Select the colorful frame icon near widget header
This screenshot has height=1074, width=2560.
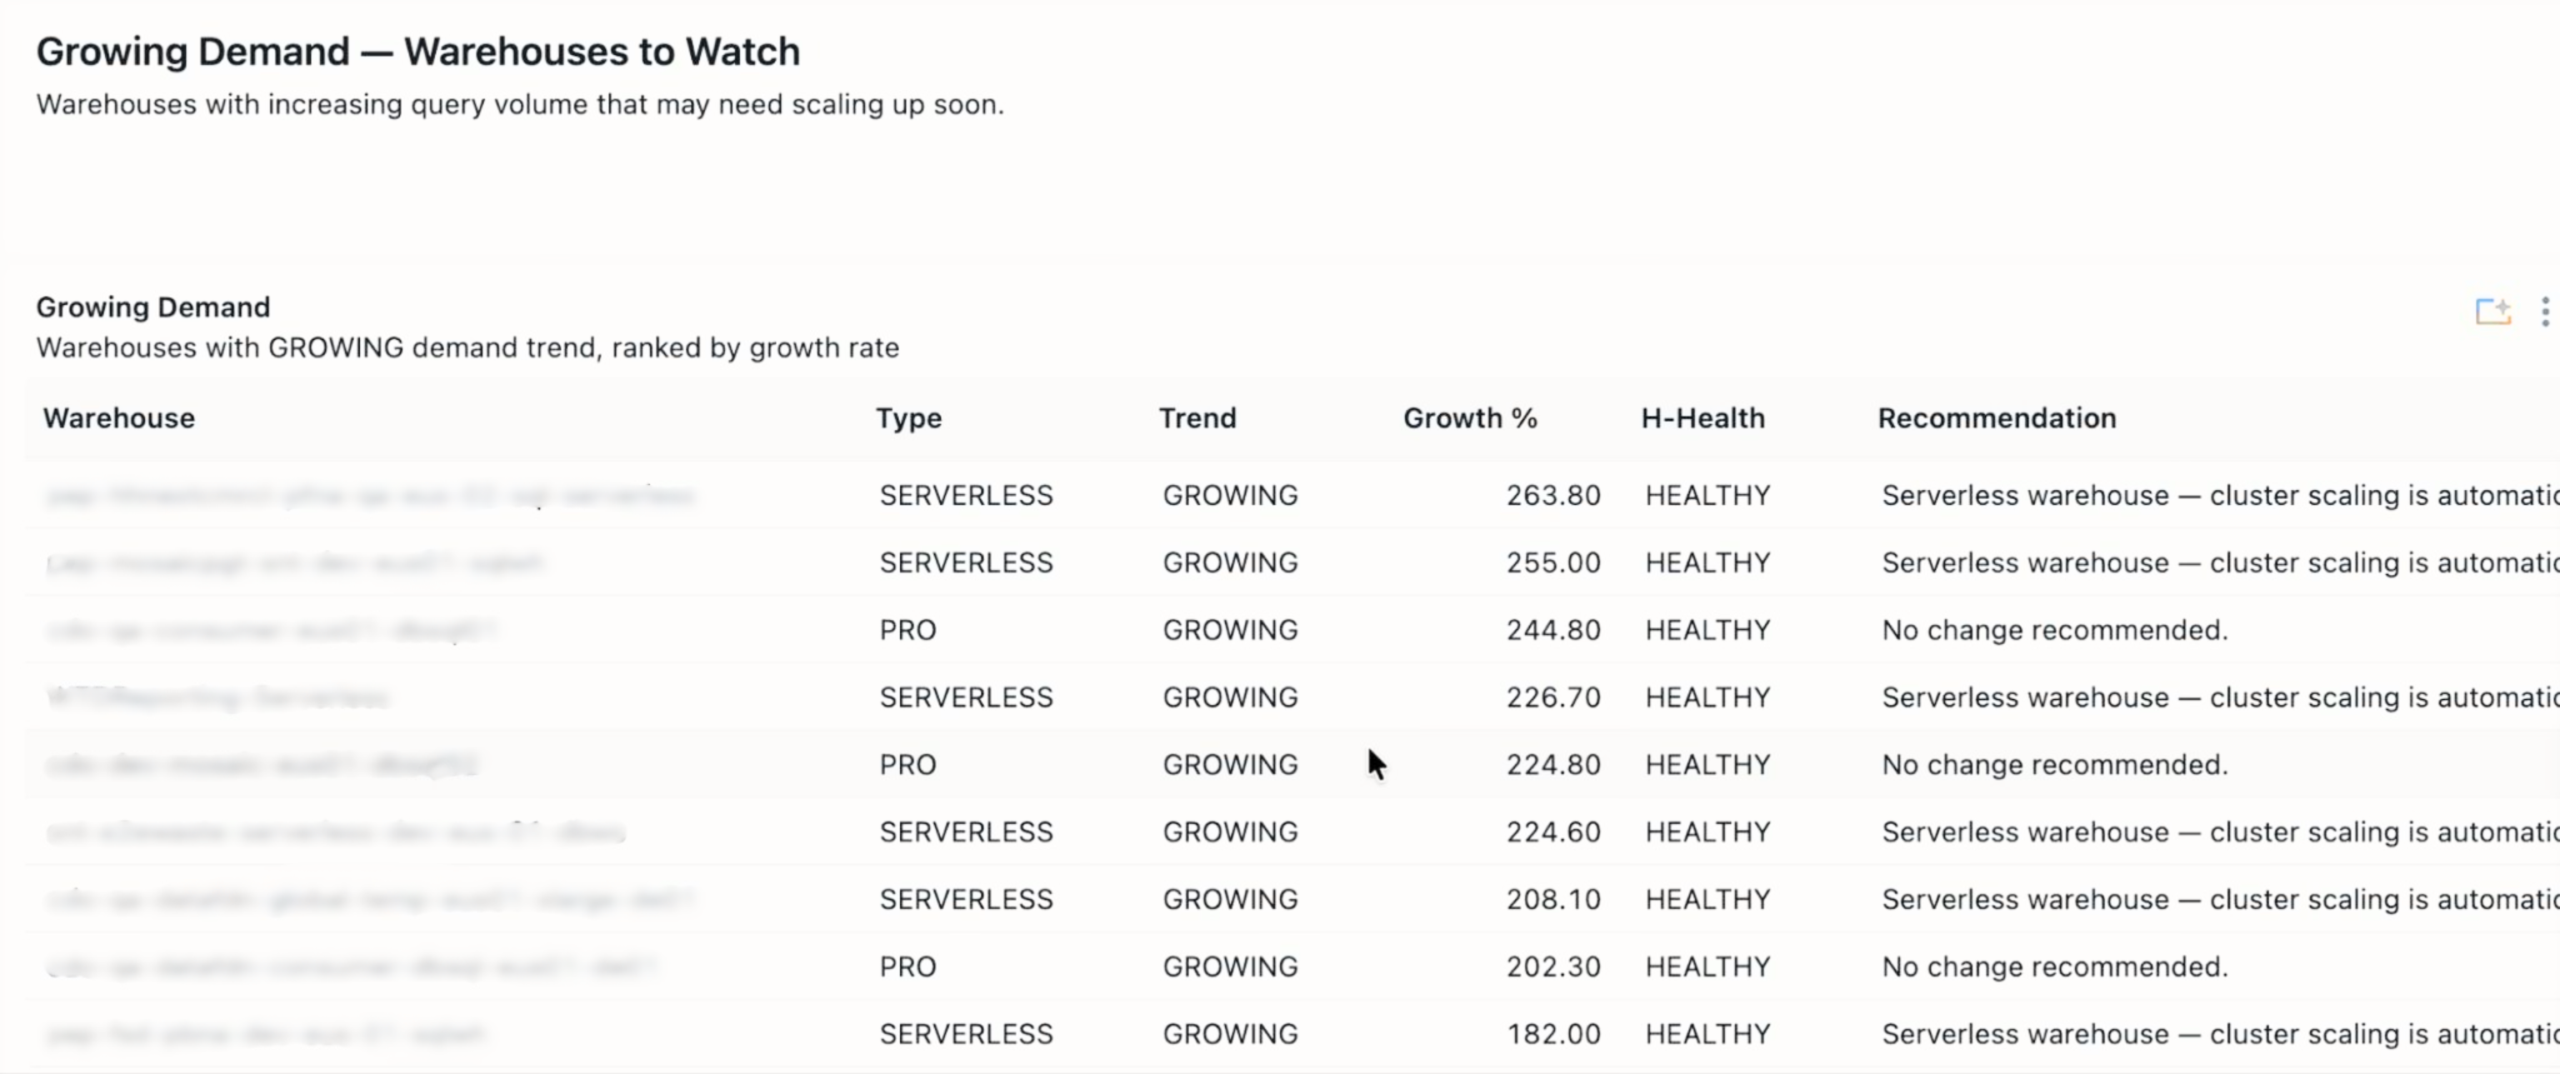(x=2492, y=311)
